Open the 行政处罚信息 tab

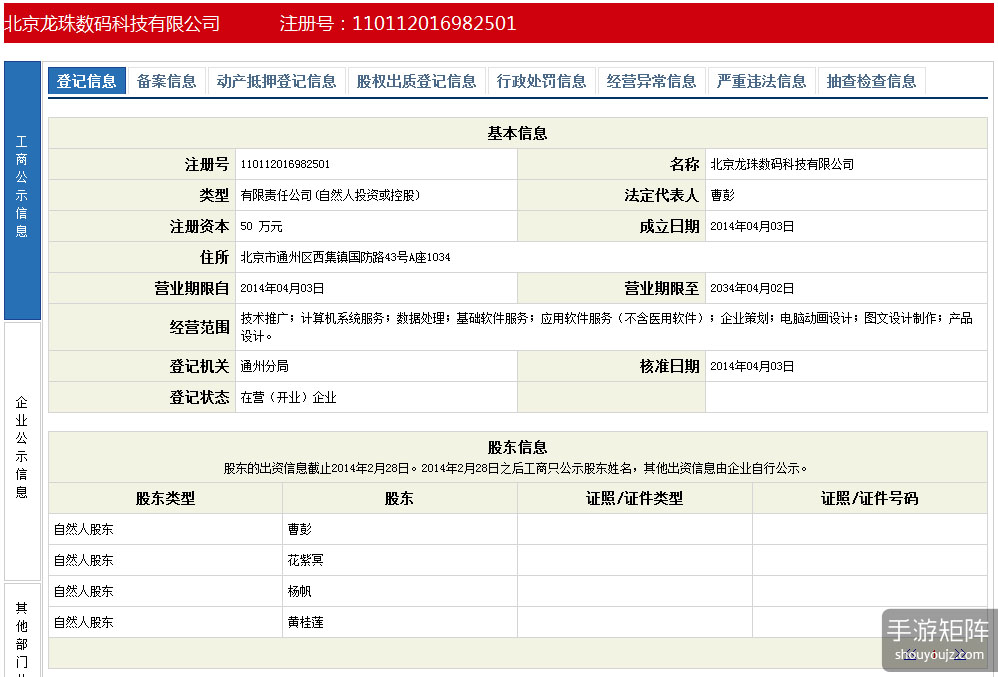tap(542, 81)
